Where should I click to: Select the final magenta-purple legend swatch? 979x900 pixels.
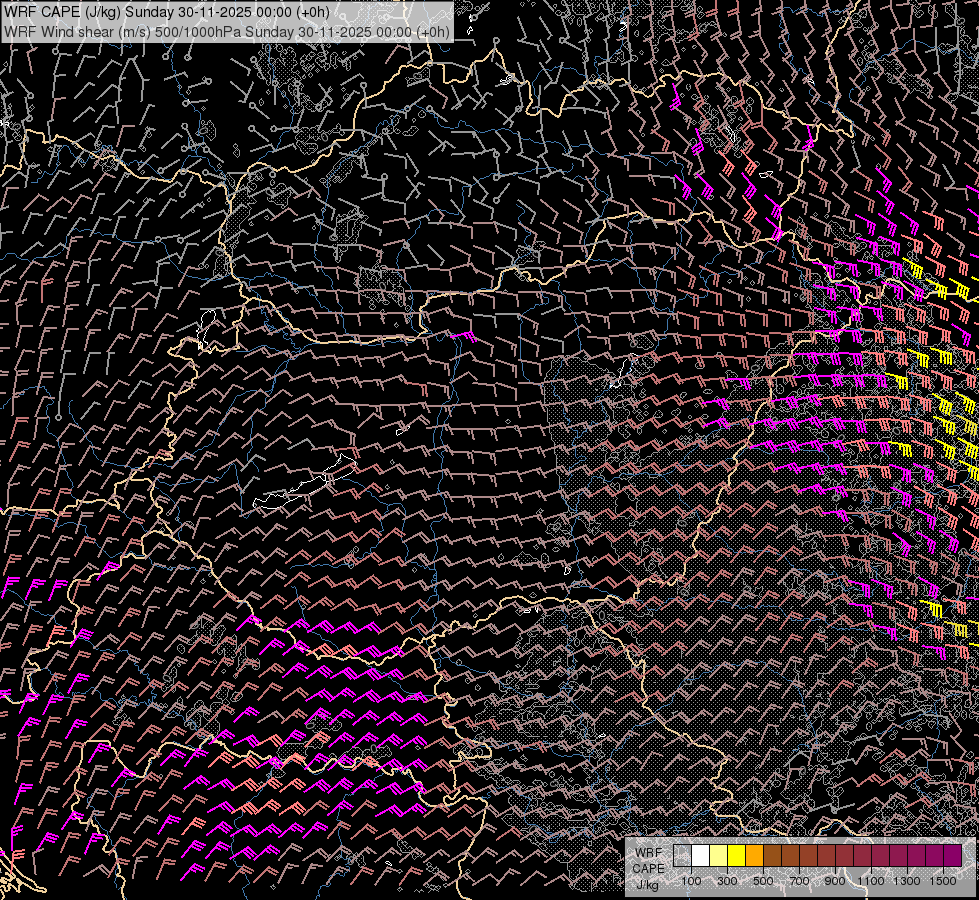pyautogui.click(x=952, y=856)
